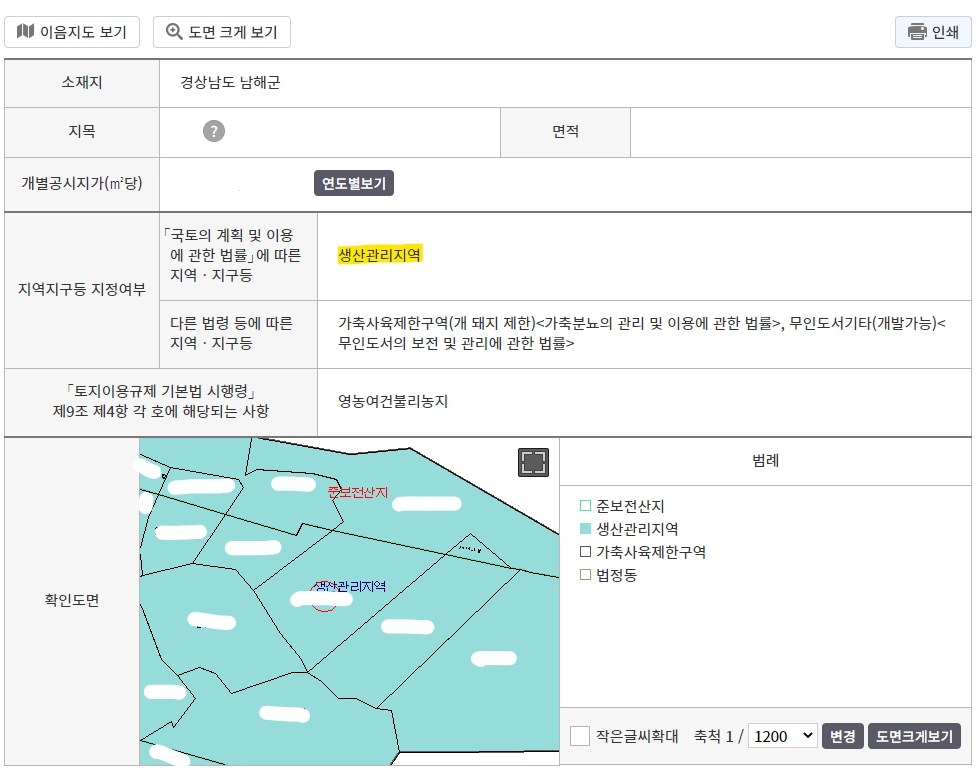Screen dimensions: 979x780
Task: Click the map icon in 이음지도 보기
Action: 25,31
